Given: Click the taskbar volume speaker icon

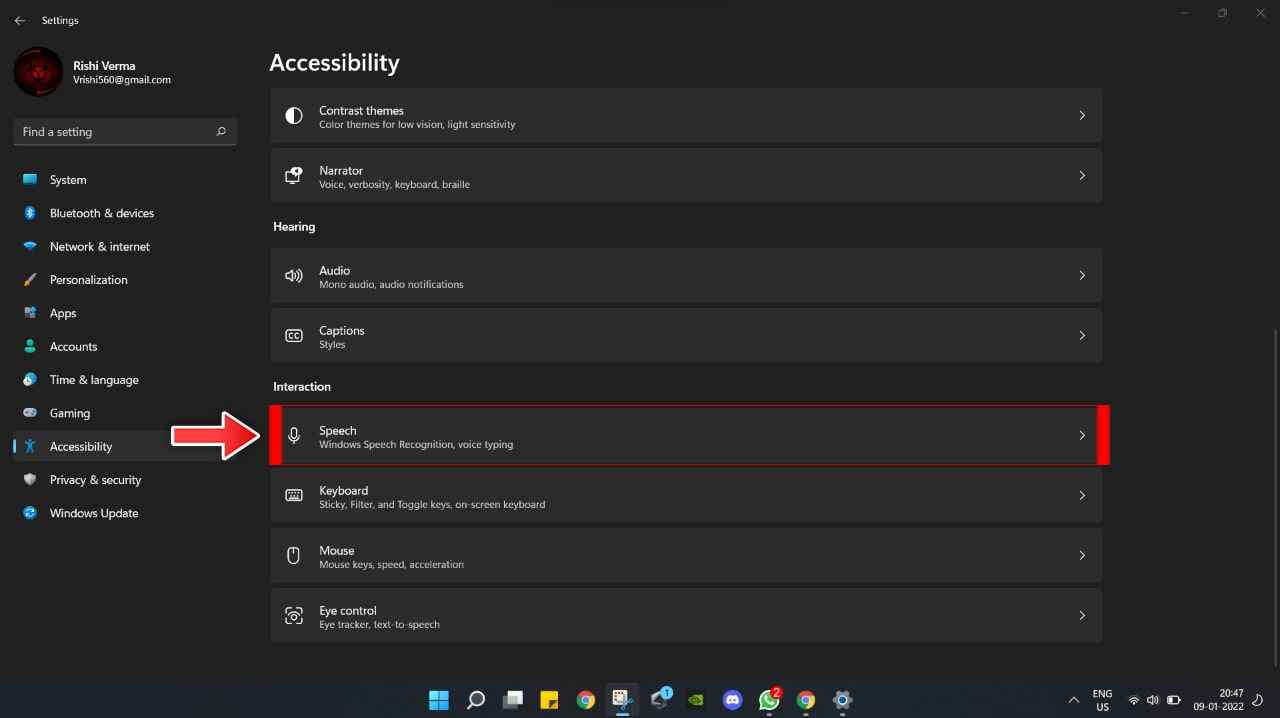Looking at the screenshot, I should tap(1153, 700).
